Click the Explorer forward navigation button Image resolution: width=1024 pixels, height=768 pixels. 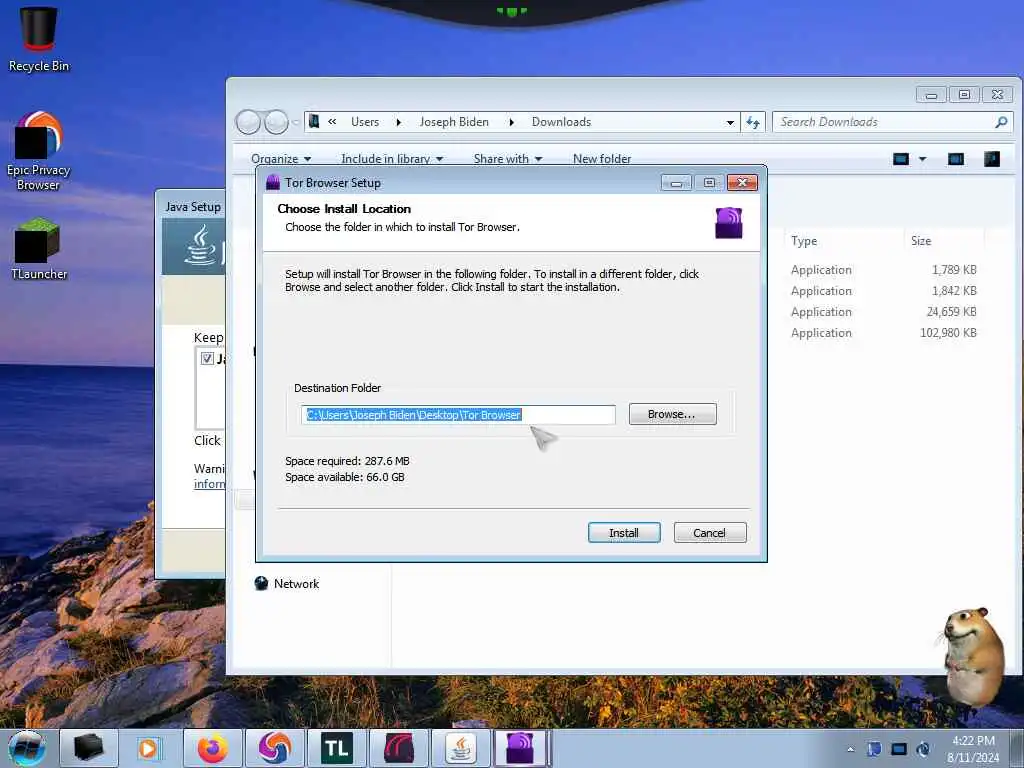(x=276, y=122)
